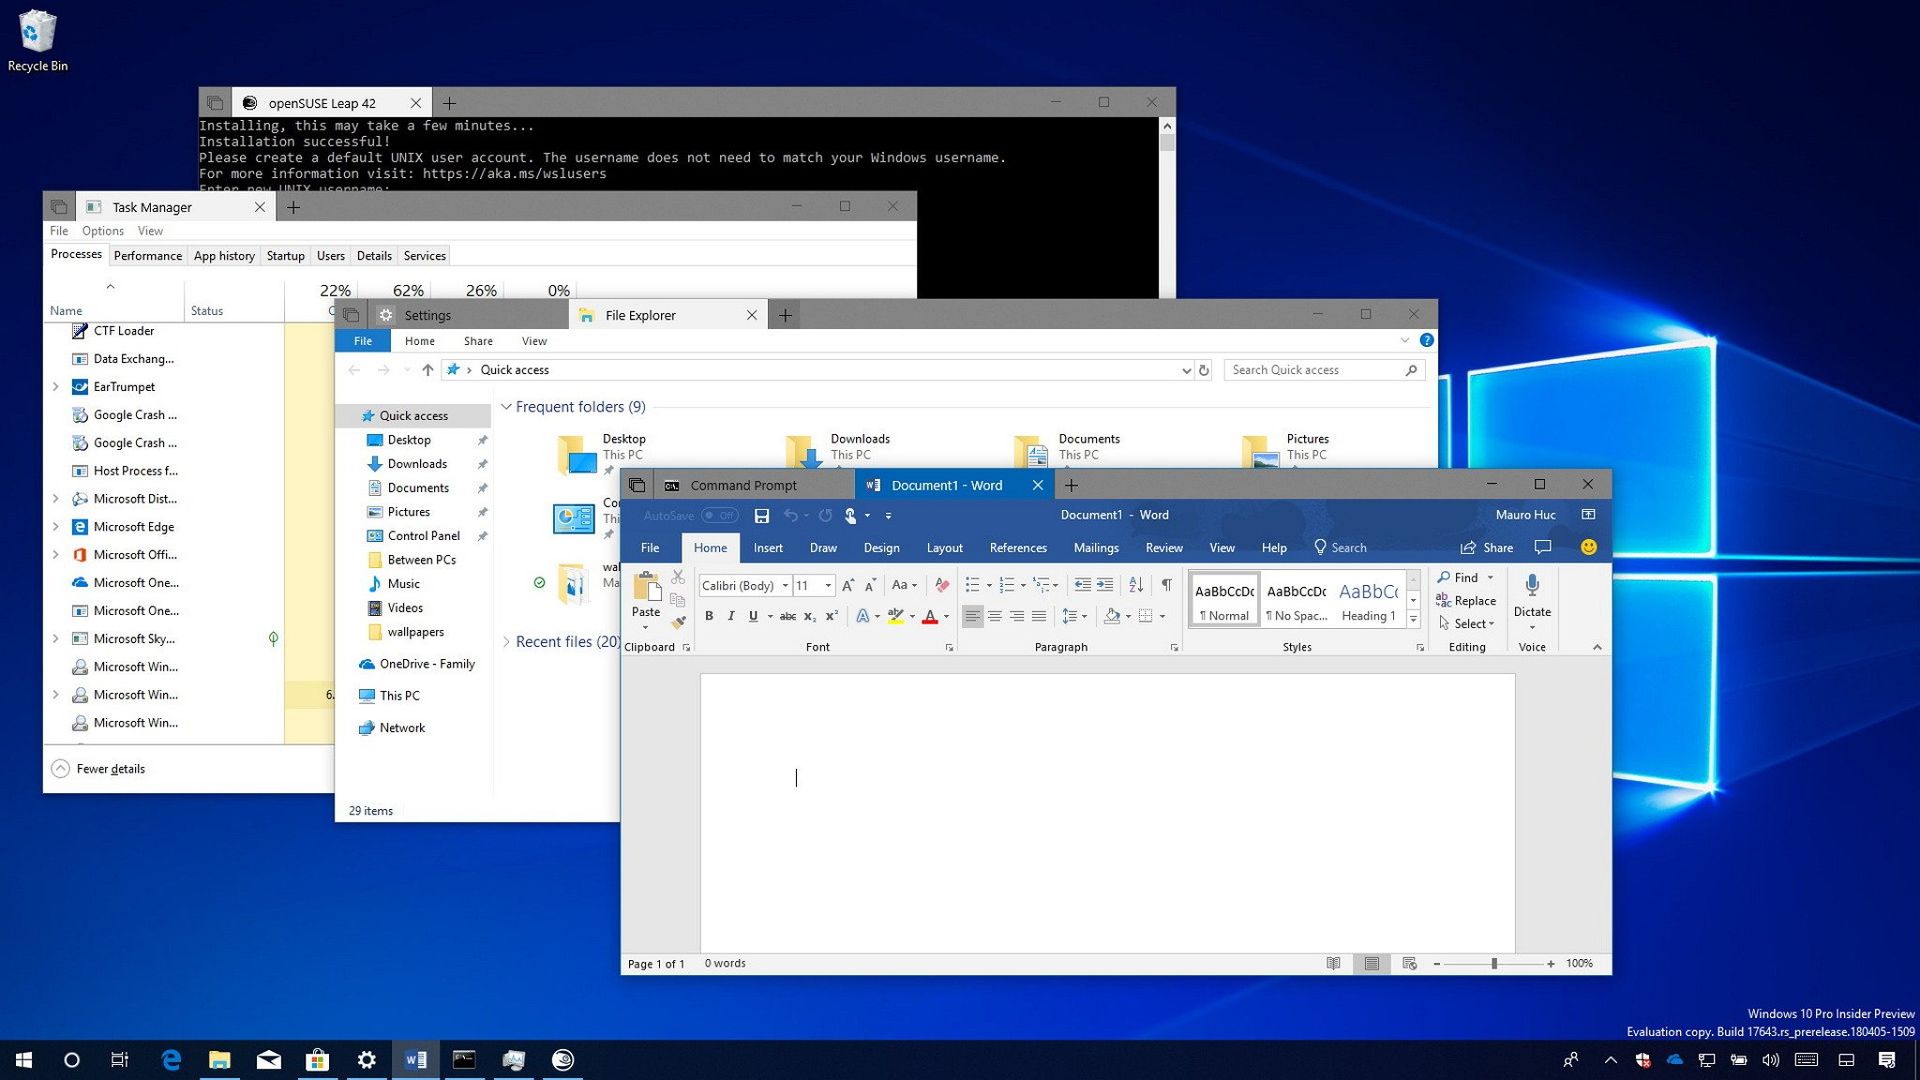Viewport: 1920px width, 1080px height.
Task: Select the Text Highlight Color tool
Action: coord(895,616)
